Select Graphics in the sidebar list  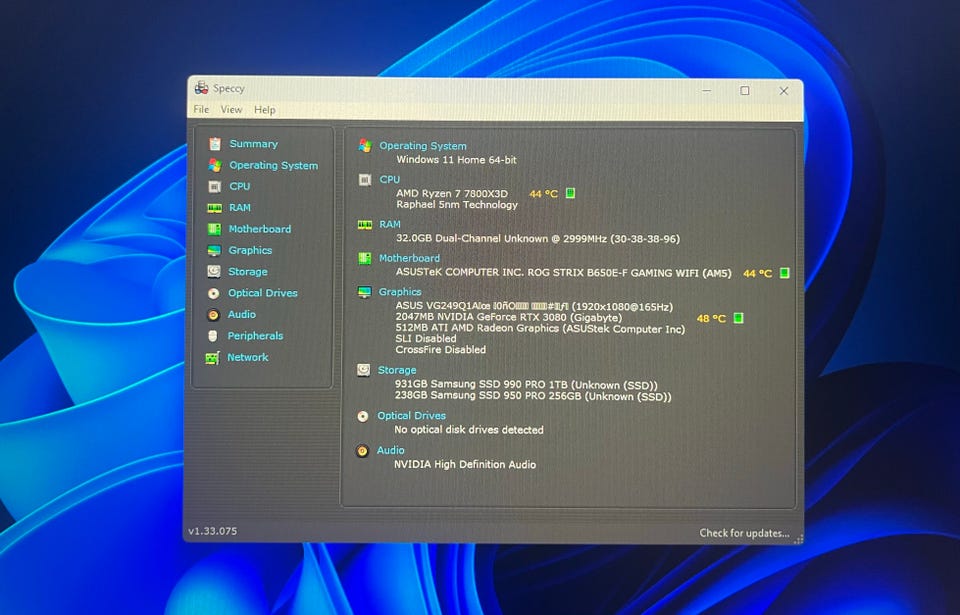[250, 251]
